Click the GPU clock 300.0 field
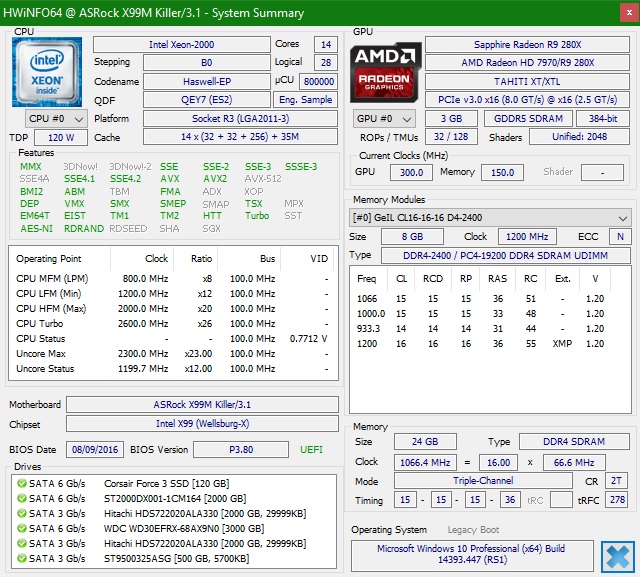Screen dimensions: 640x577 411,172
